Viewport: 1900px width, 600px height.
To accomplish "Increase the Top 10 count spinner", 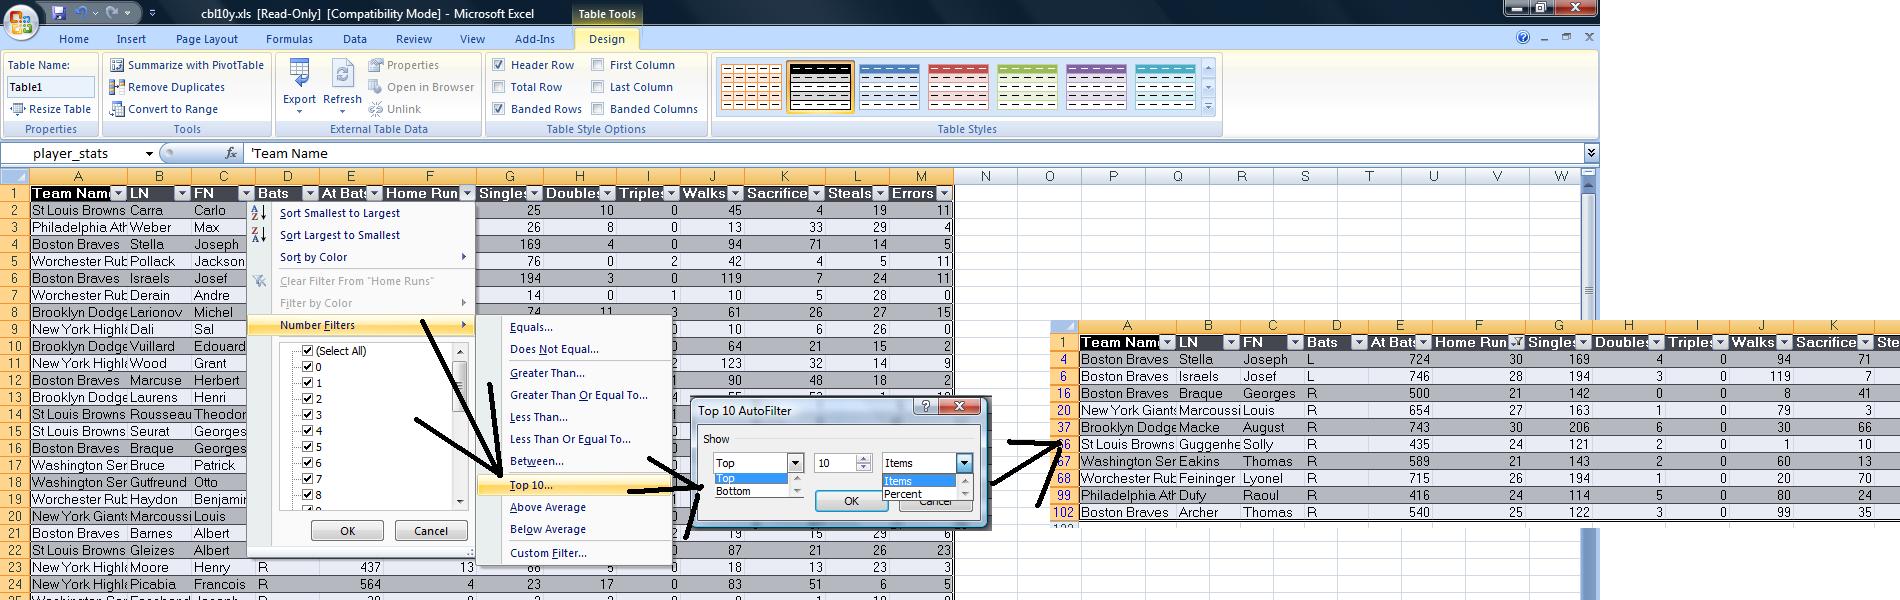I will tap(863, 459).
